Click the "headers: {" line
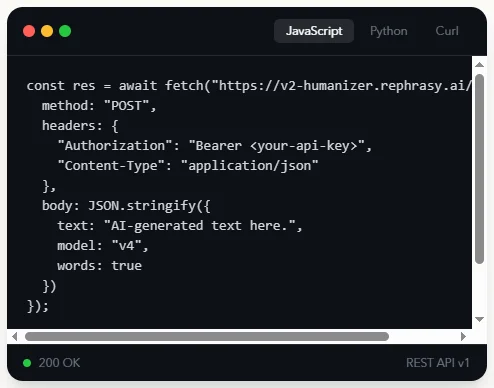This screenshot has height=388, width=494. 80,126
